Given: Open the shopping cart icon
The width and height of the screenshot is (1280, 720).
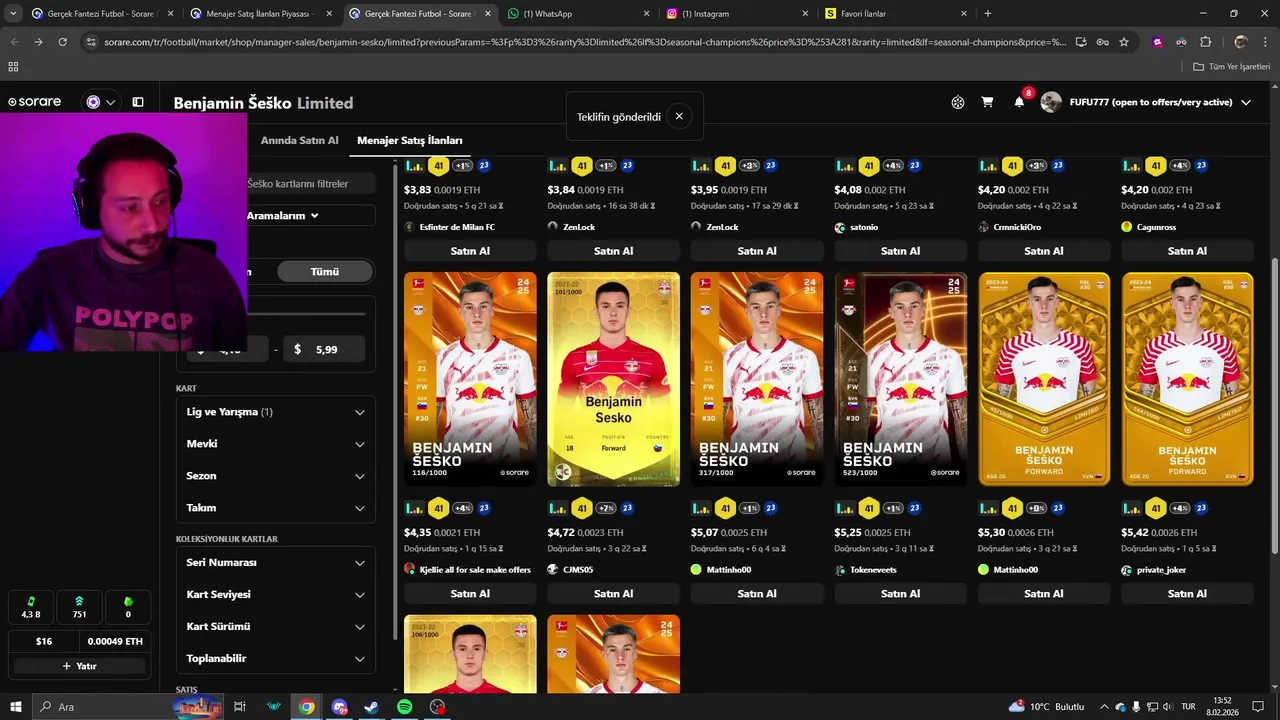Looking at the screenshot, I should coord(987,102).
